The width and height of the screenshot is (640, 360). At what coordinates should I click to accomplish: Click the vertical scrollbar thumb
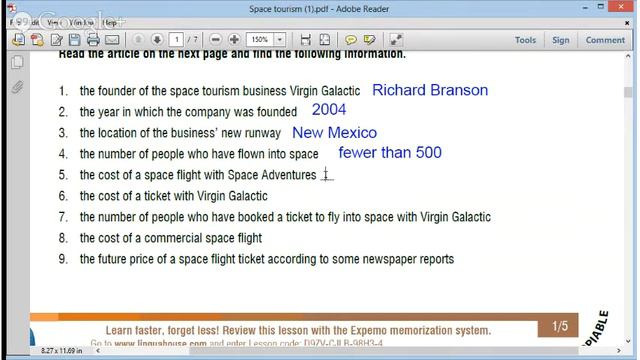click(x=628, y=92)
